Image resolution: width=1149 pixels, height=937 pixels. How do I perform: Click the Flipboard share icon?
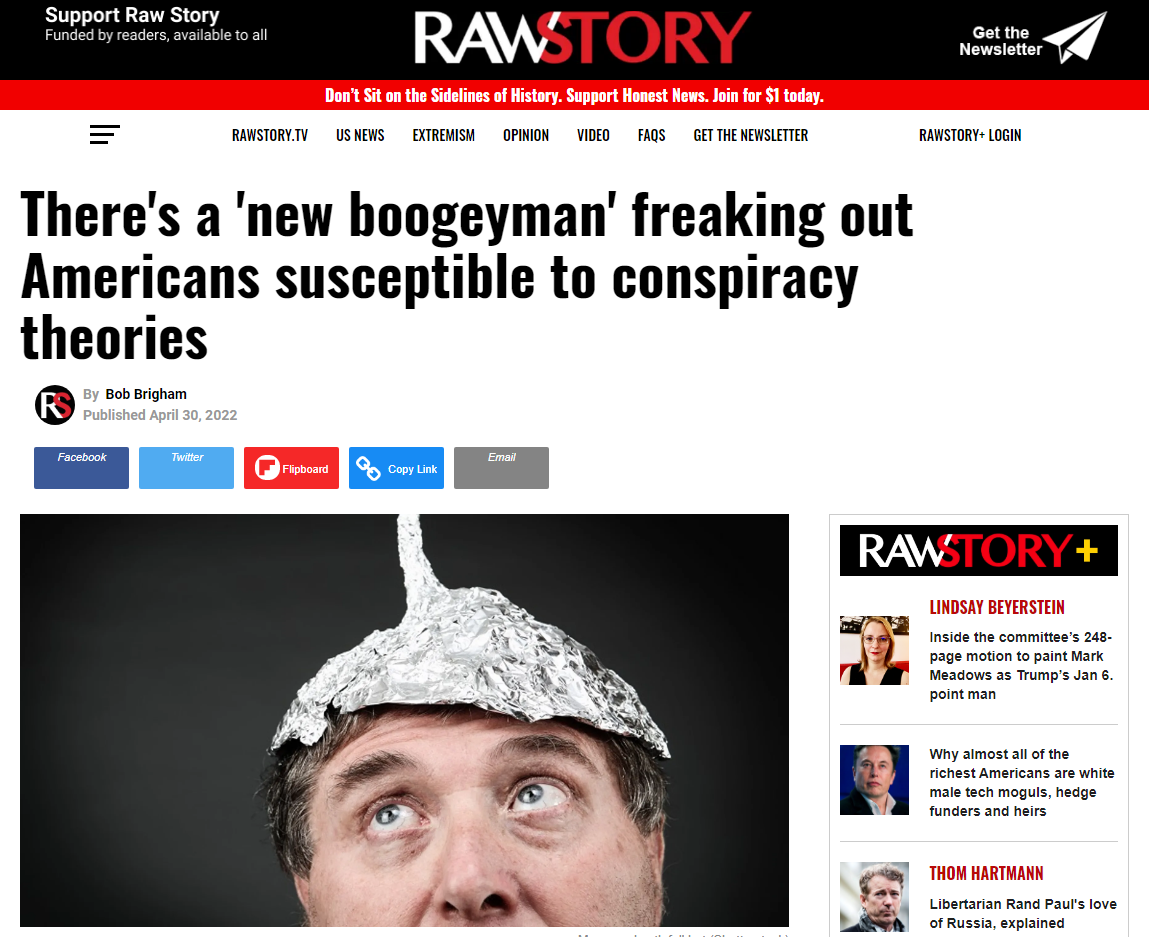267,467
